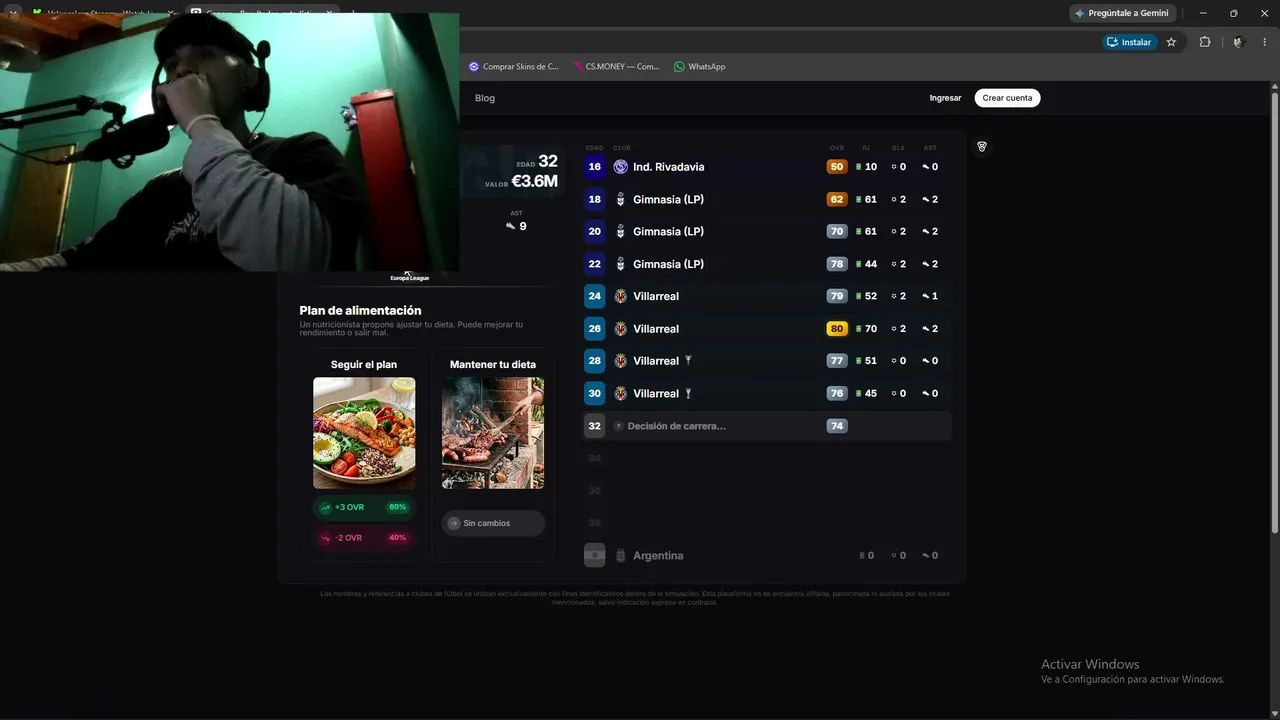Viewport: 1280px width, 720px height.
Task: Go to the Blog page
Action: tap(485, 98)
